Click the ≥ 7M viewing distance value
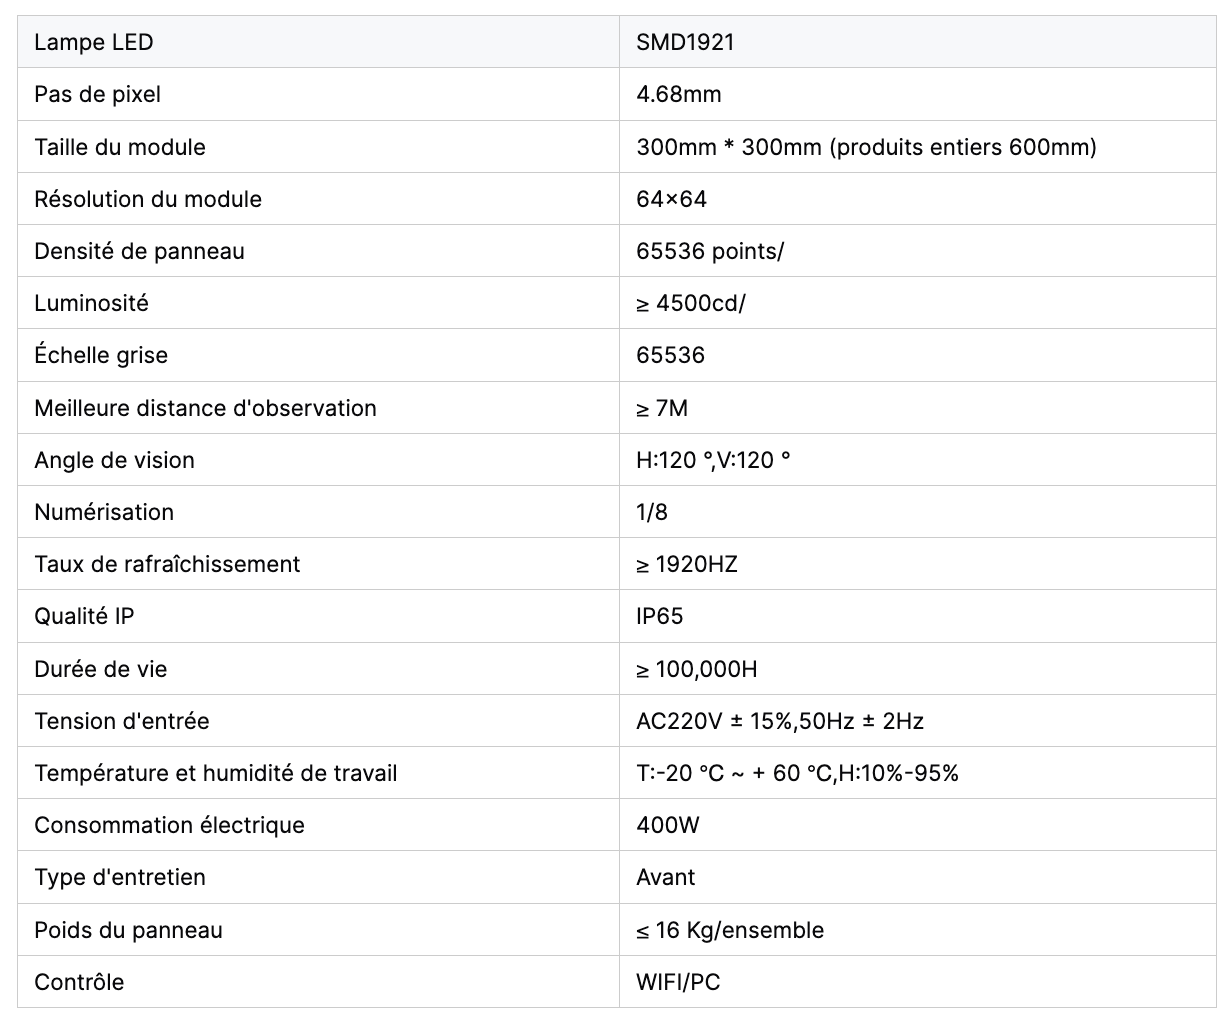1230x1028 pixels. tap(662, 408)
